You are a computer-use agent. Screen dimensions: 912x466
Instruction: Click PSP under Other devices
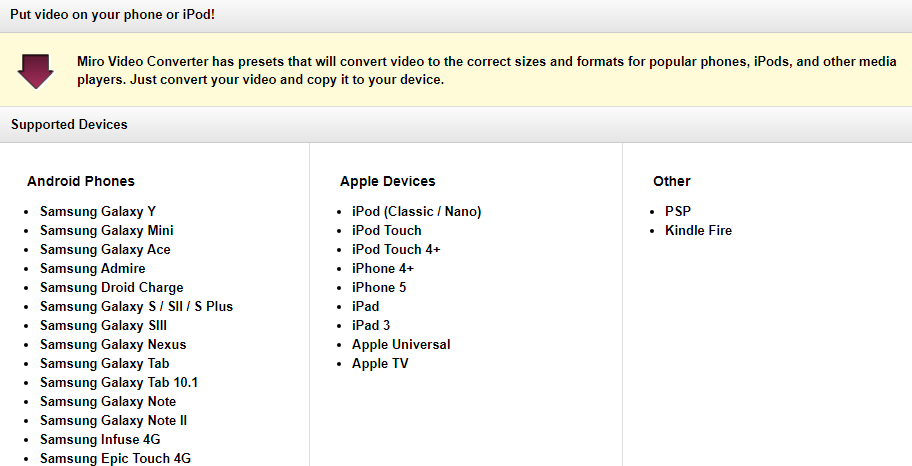tap(678, 211)
